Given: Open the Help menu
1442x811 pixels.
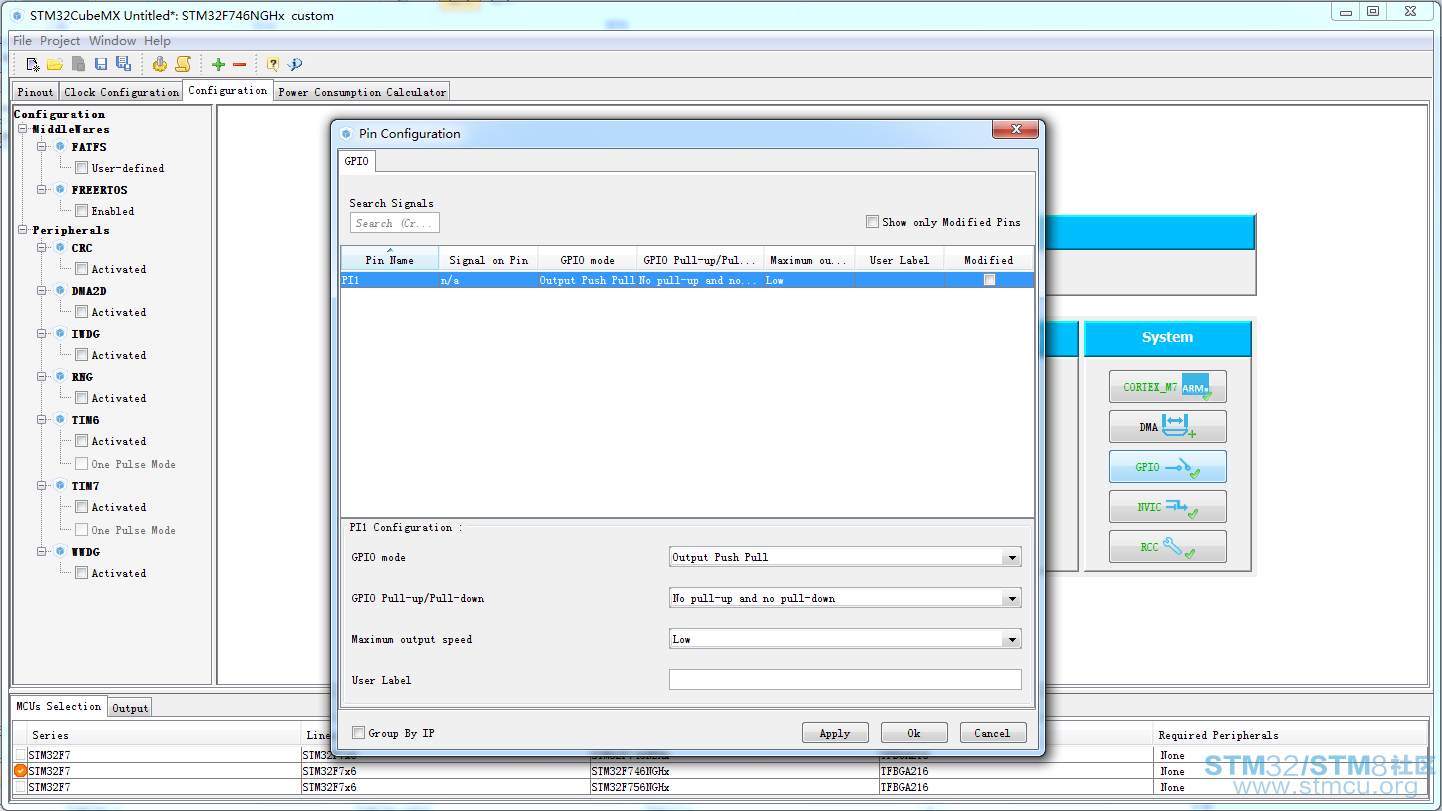Looking at the screenshot, I should 157,41.
